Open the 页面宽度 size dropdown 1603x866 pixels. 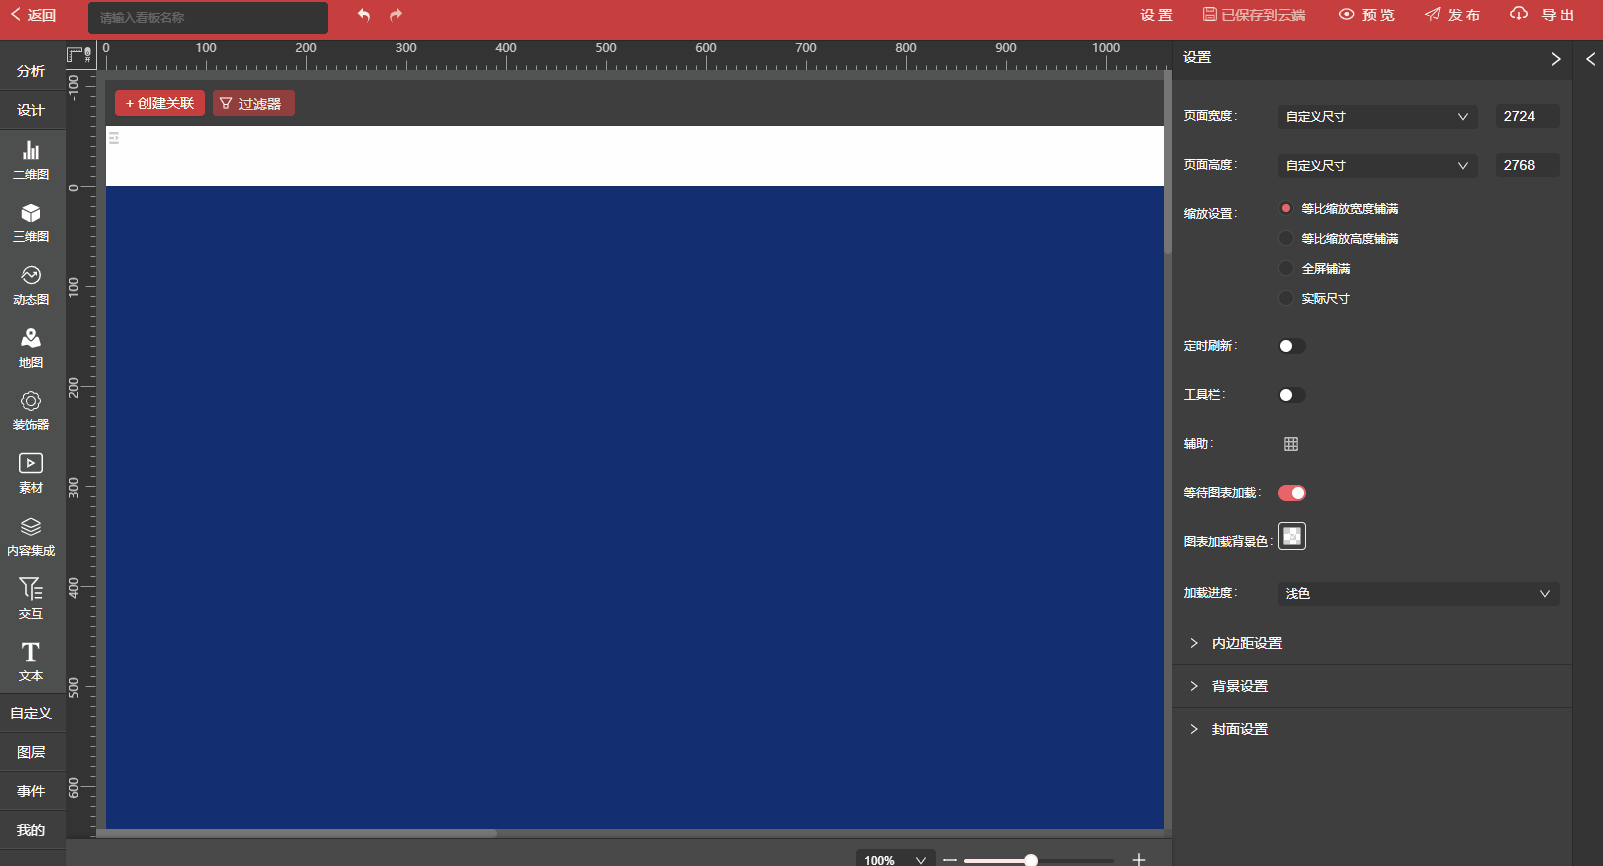[1376, 117]
